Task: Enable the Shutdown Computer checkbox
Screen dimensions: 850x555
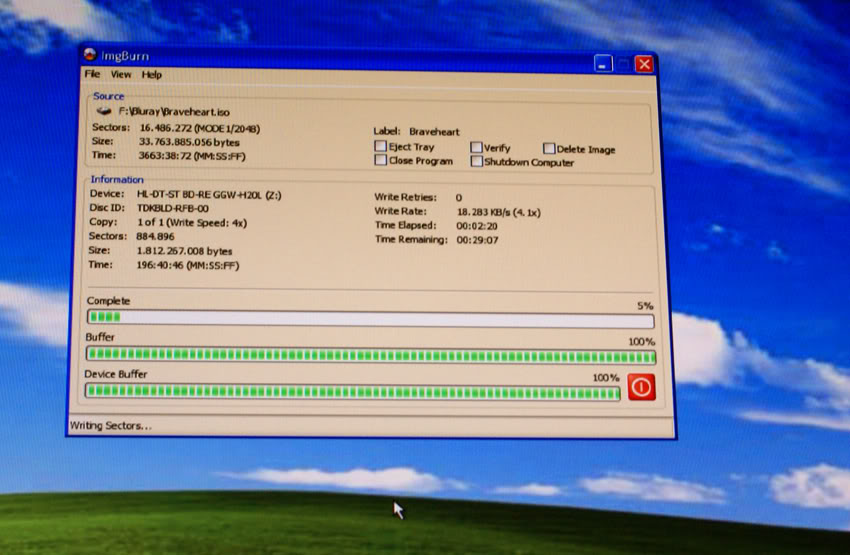Action: pos(477,161)
